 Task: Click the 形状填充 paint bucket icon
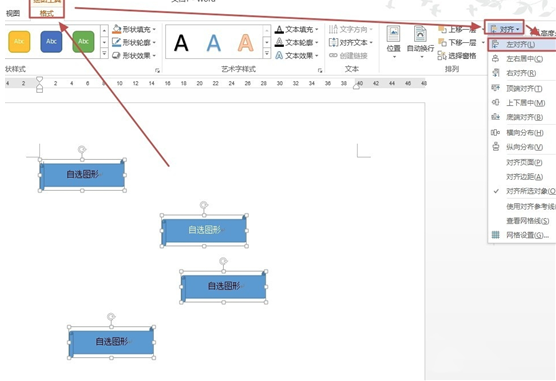click(117, 29)
